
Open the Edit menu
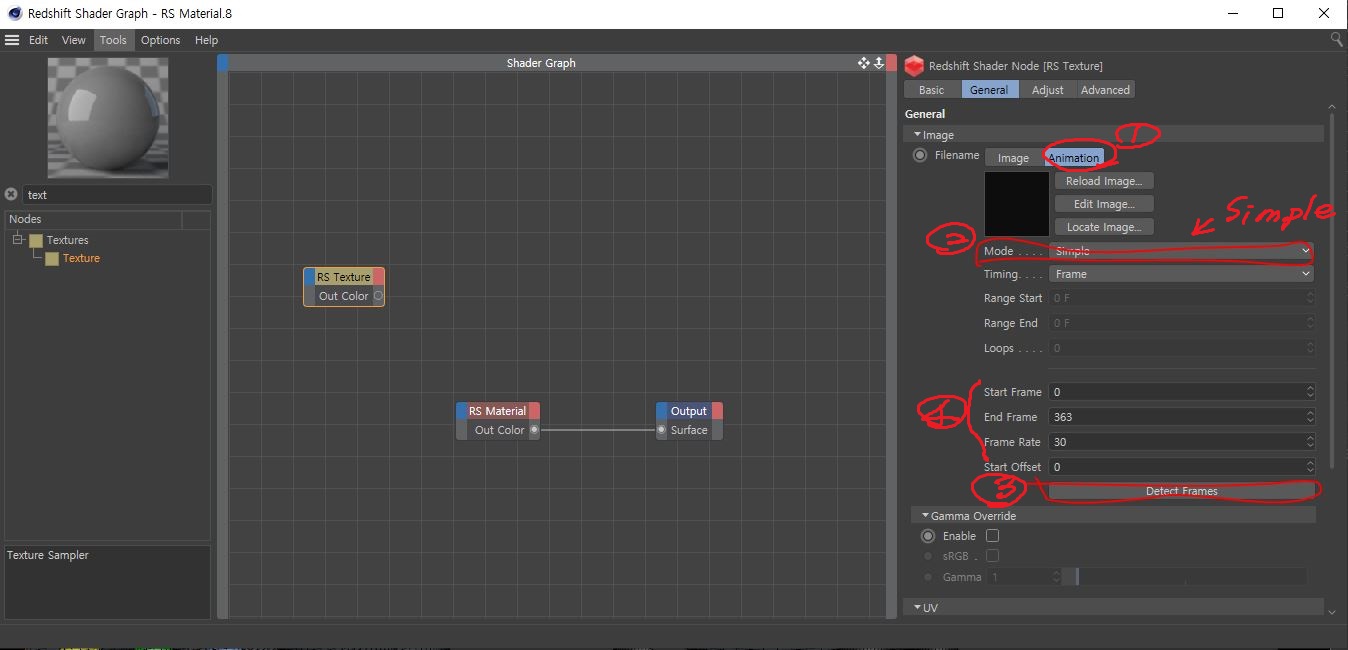pyautogui.click(x=39, y=40)
